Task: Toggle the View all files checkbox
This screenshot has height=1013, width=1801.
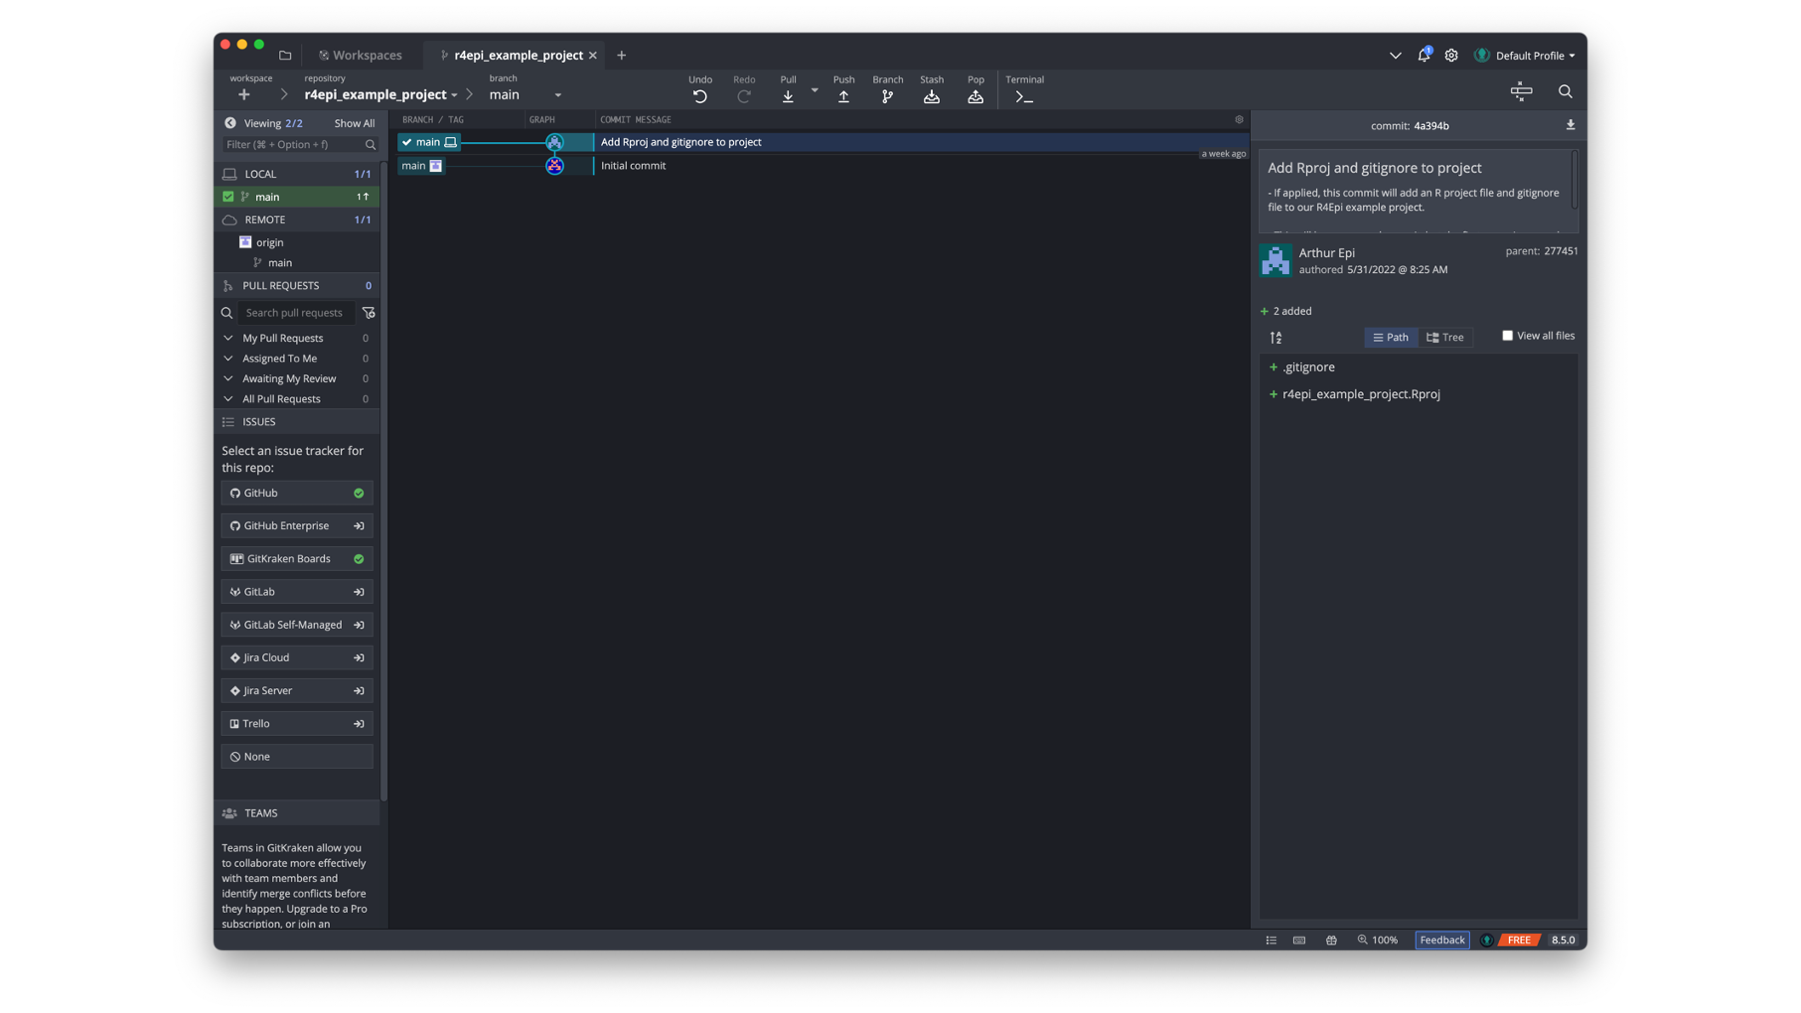Action: (1507, 336)
